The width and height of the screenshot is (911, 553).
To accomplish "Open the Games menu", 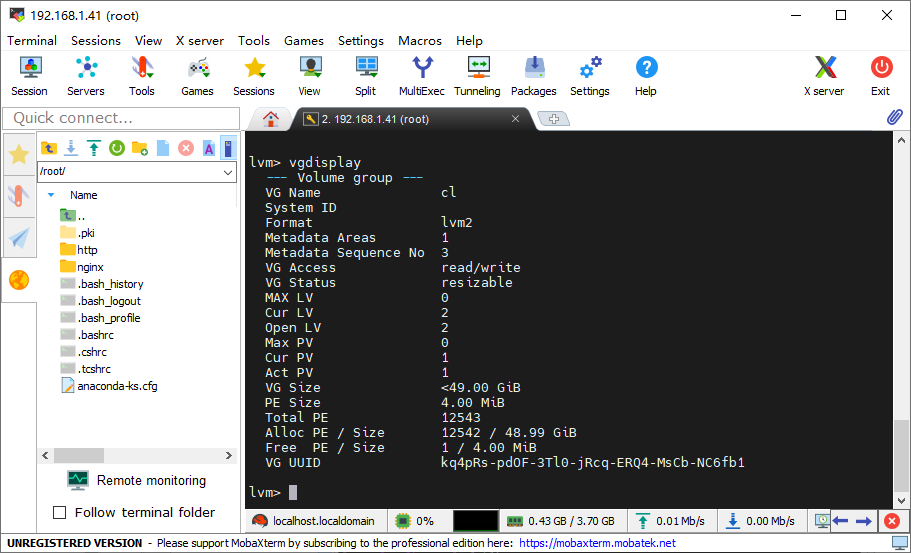I will [304, 41].
